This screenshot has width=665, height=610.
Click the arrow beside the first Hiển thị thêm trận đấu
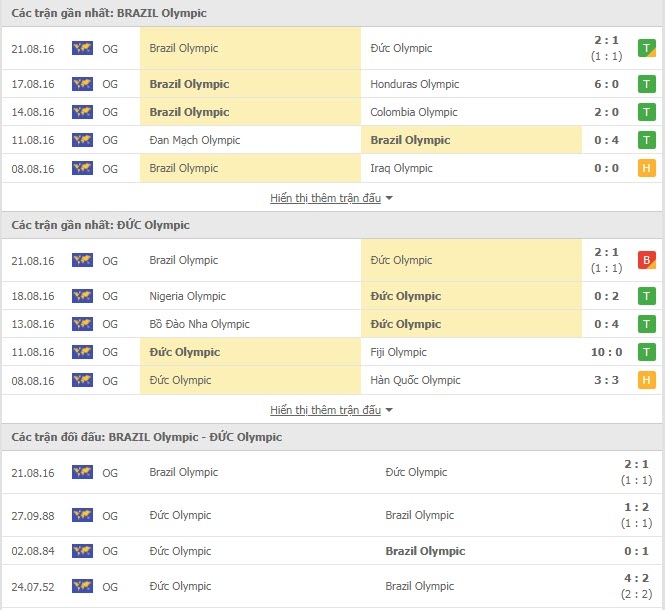click(x=389, y=198)
